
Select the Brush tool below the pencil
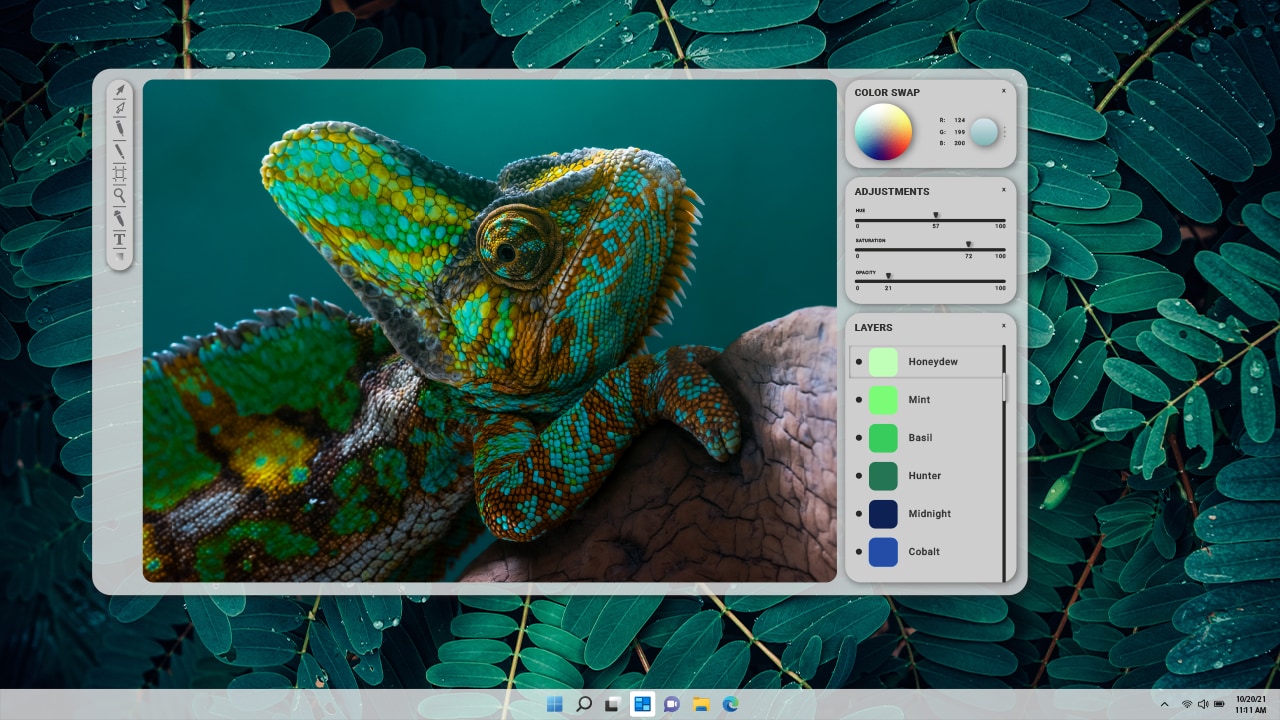[120, 151]
